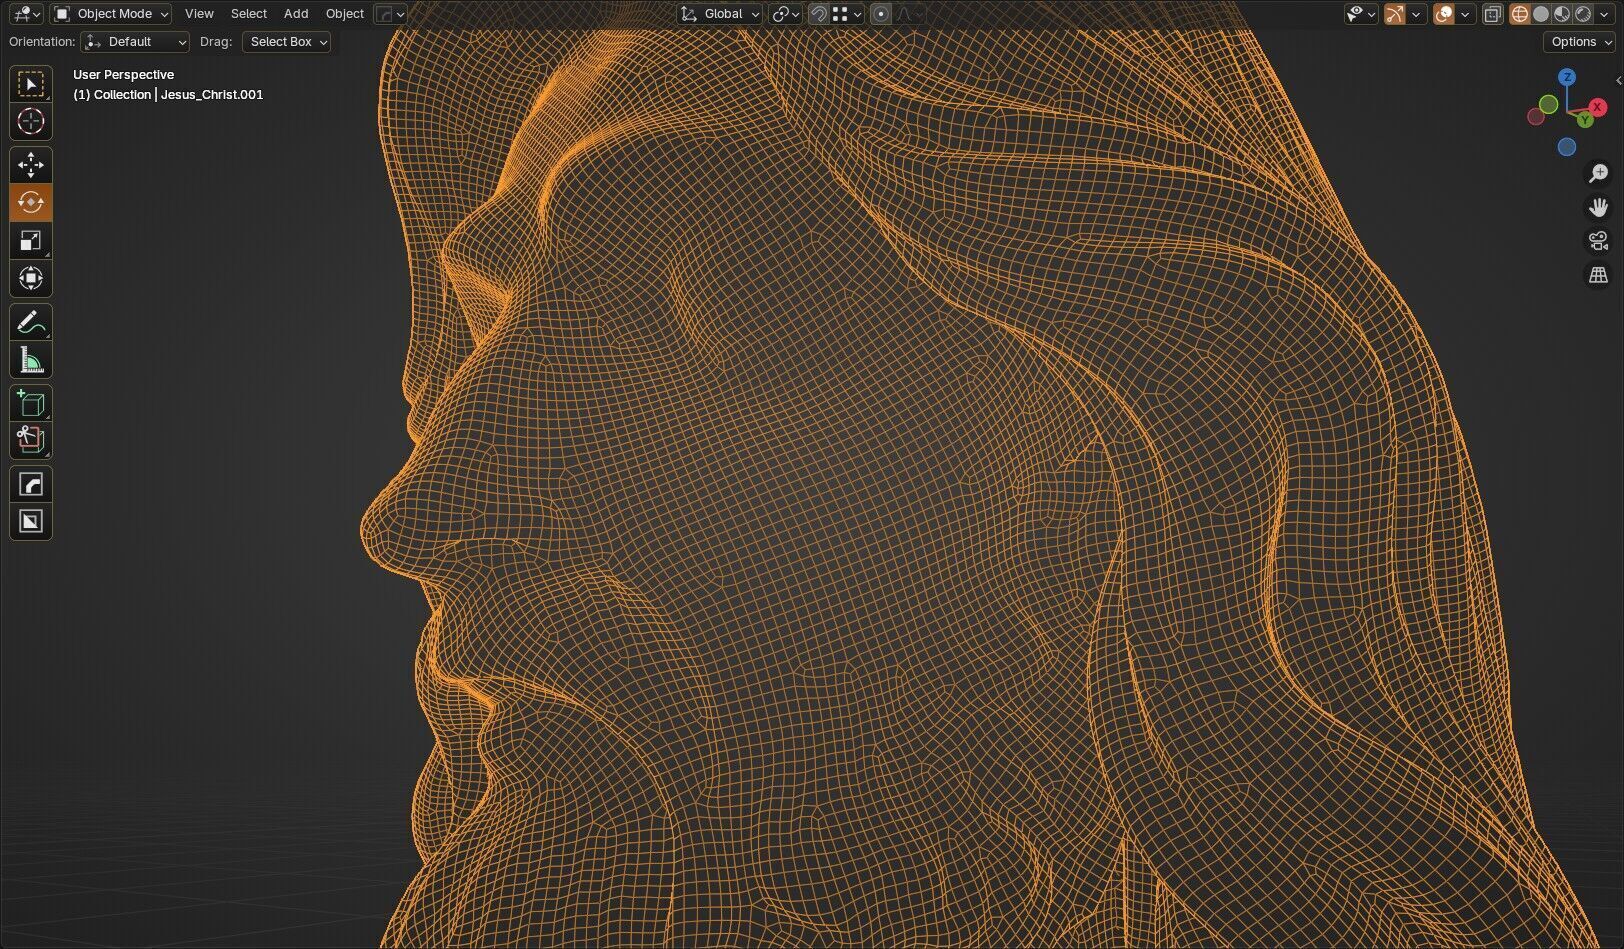Open the Object menu
The image size is (1624, 949).
345,14
